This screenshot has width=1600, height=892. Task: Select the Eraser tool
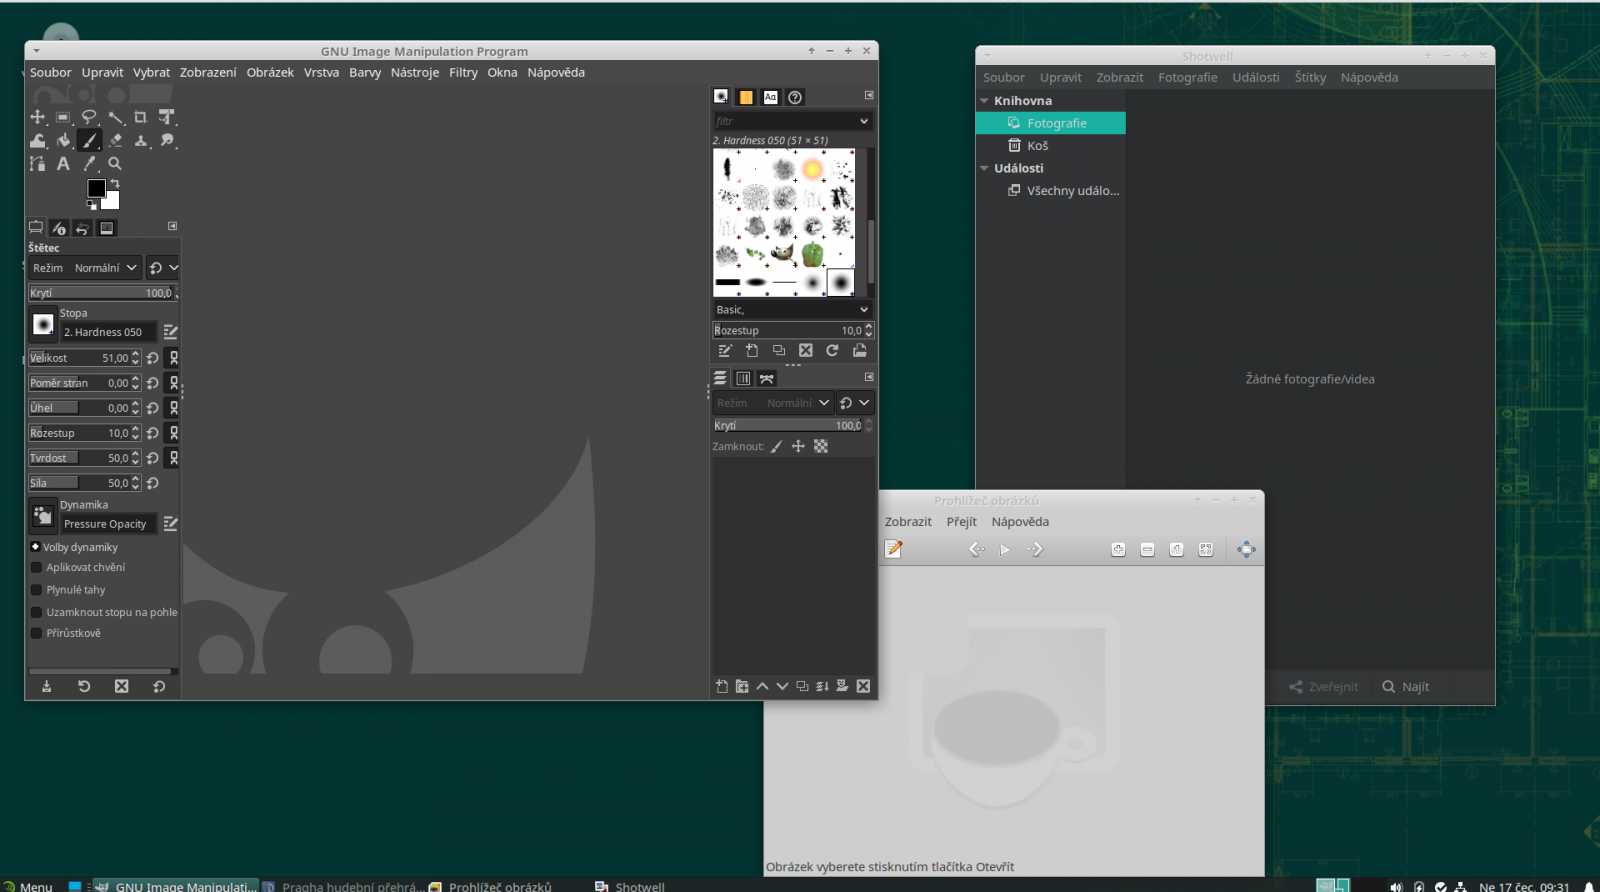pos(115,141)
